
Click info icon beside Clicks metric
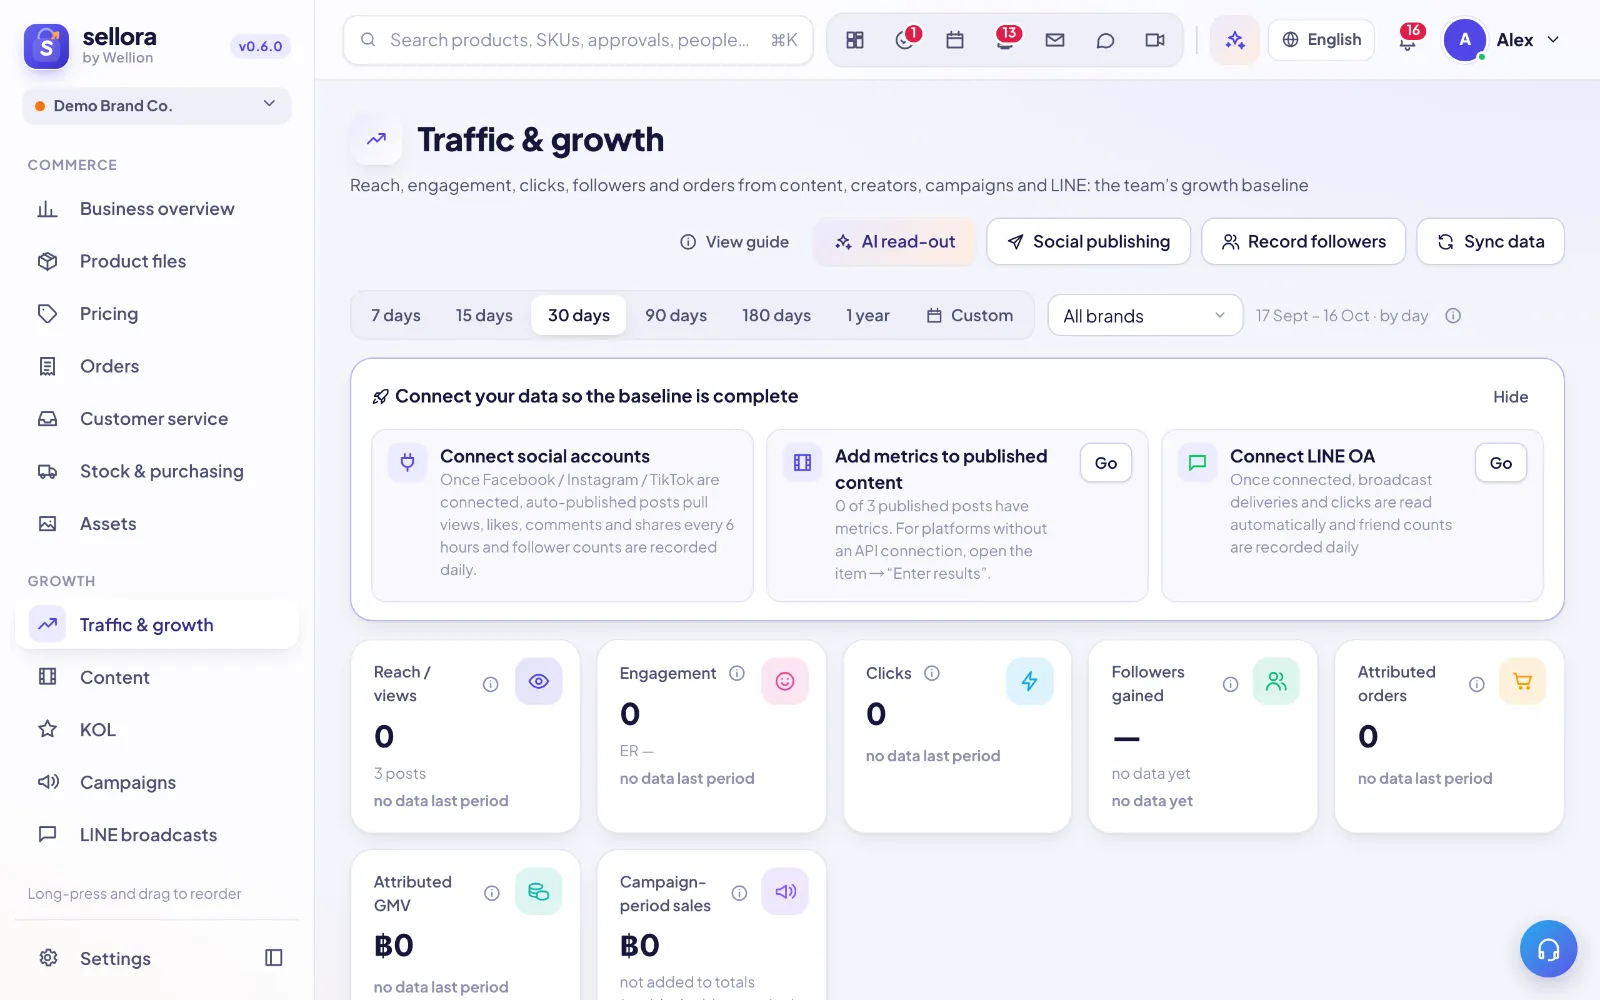point(932,673)
